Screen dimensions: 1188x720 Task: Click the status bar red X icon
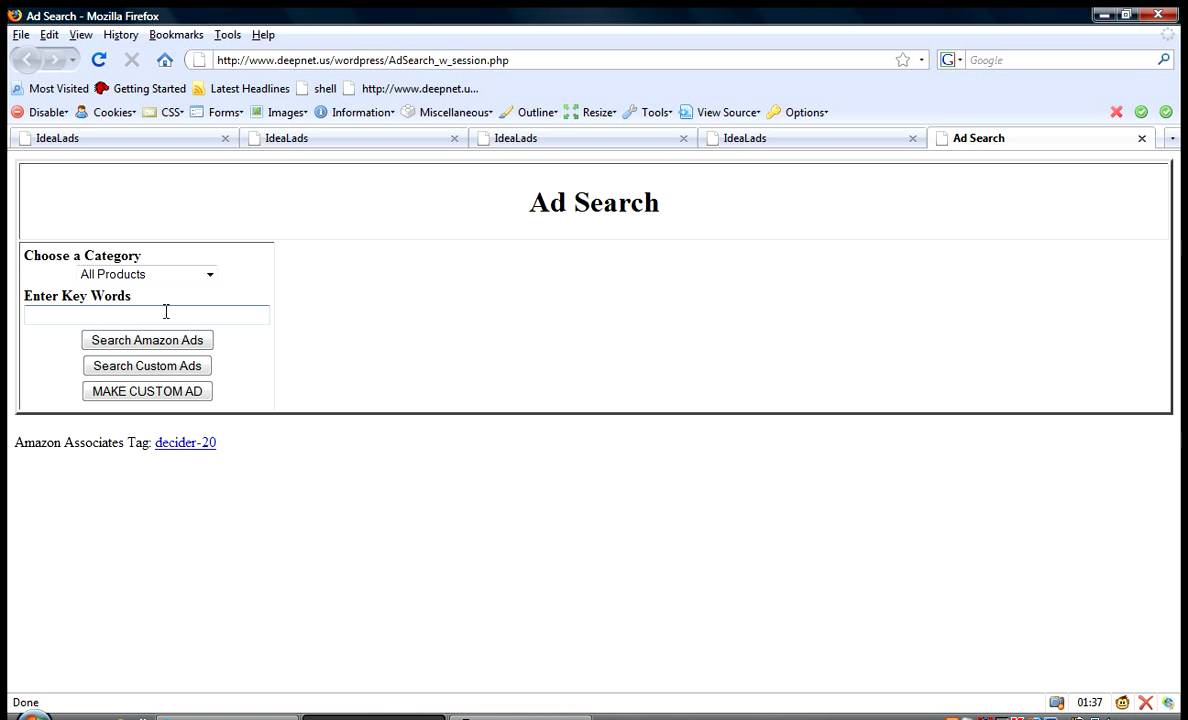click(1145, 703)
